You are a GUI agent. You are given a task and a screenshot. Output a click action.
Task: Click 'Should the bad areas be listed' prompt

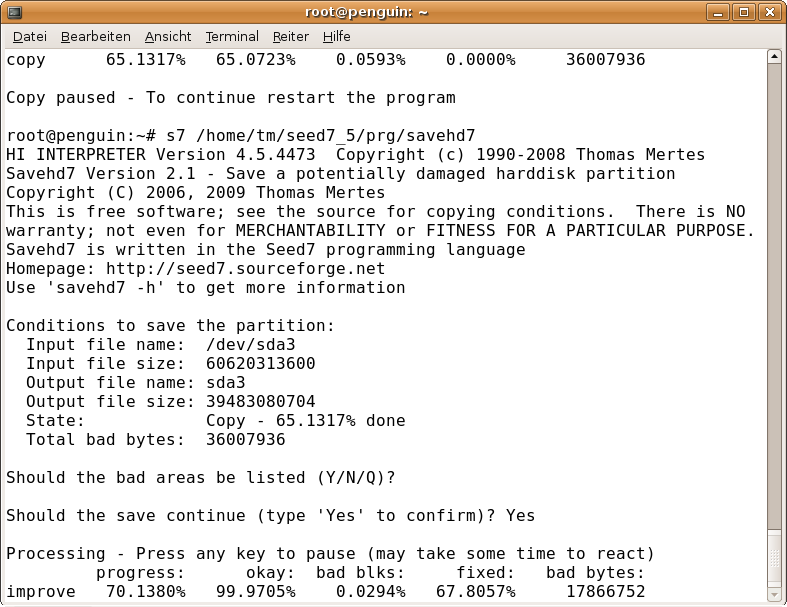click(x=201, y=477)
